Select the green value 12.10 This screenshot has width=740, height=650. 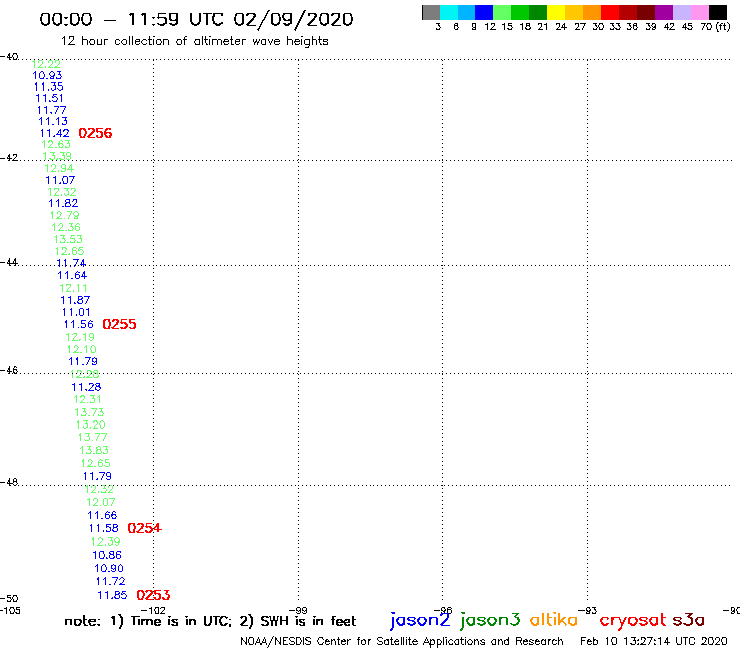[82, 349]
